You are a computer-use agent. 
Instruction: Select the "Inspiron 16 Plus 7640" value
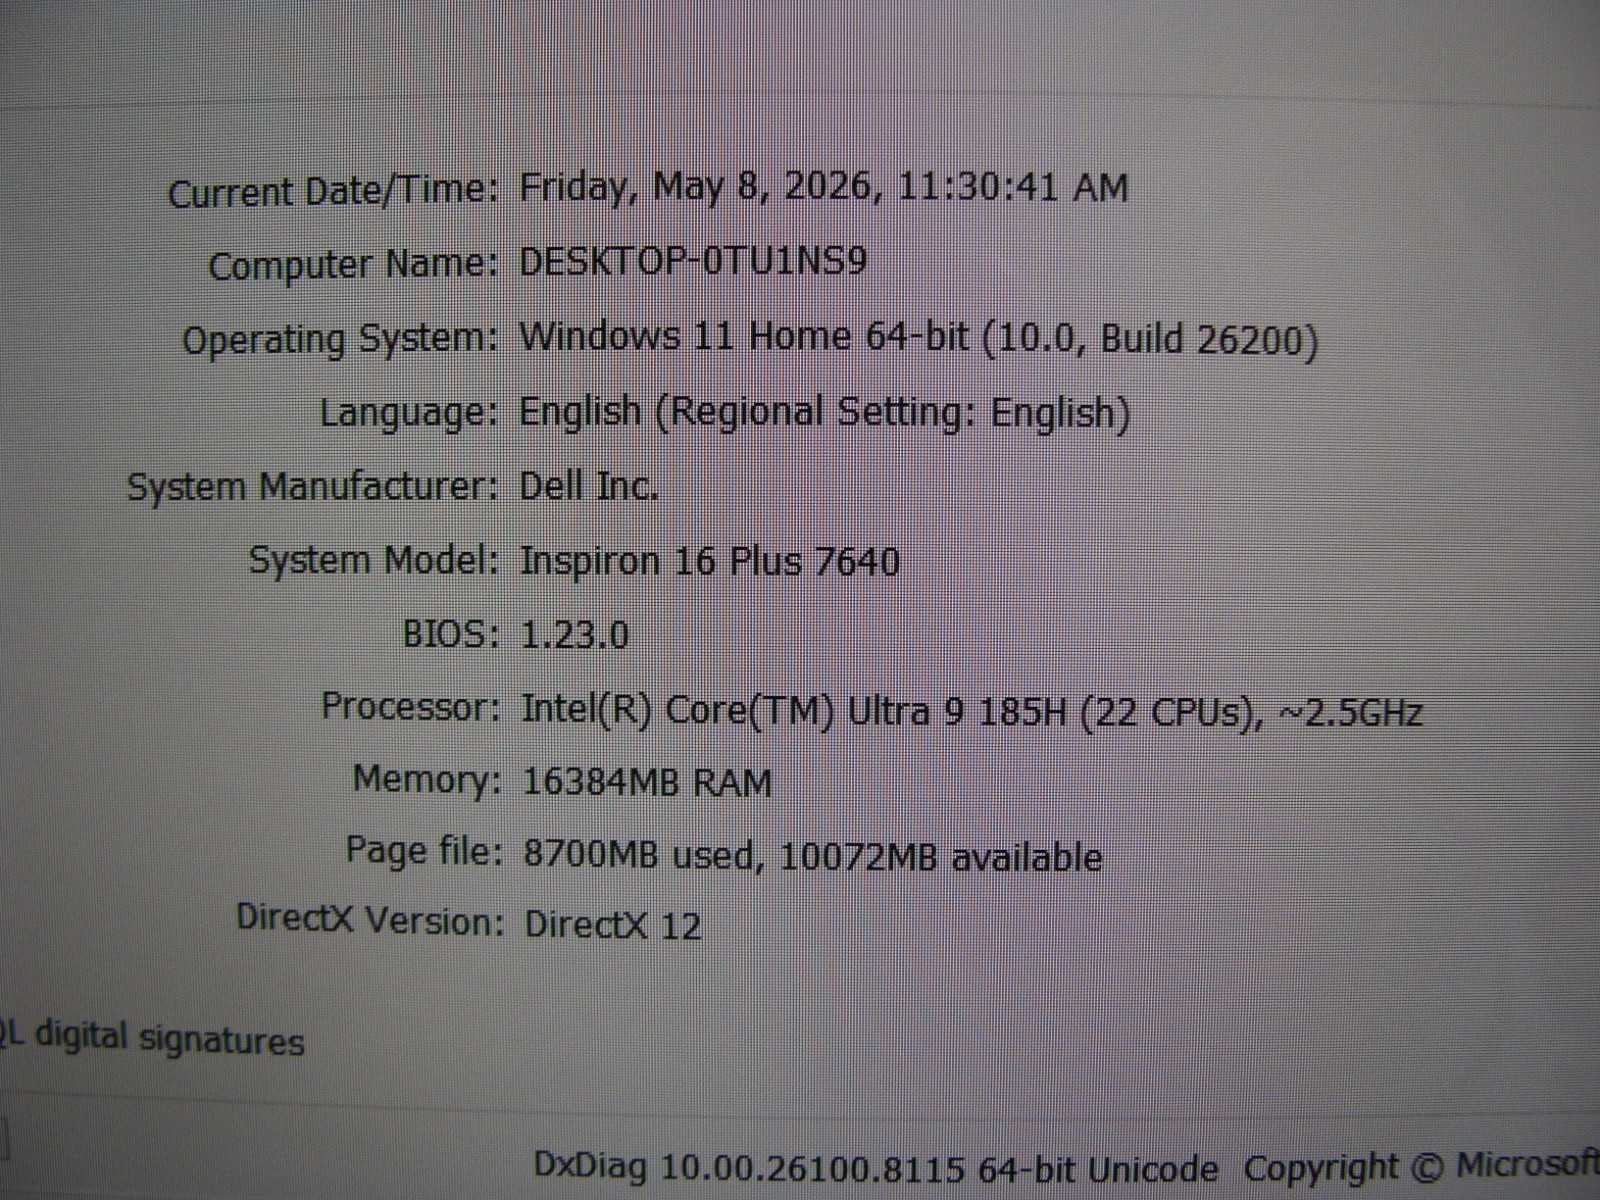710,562
